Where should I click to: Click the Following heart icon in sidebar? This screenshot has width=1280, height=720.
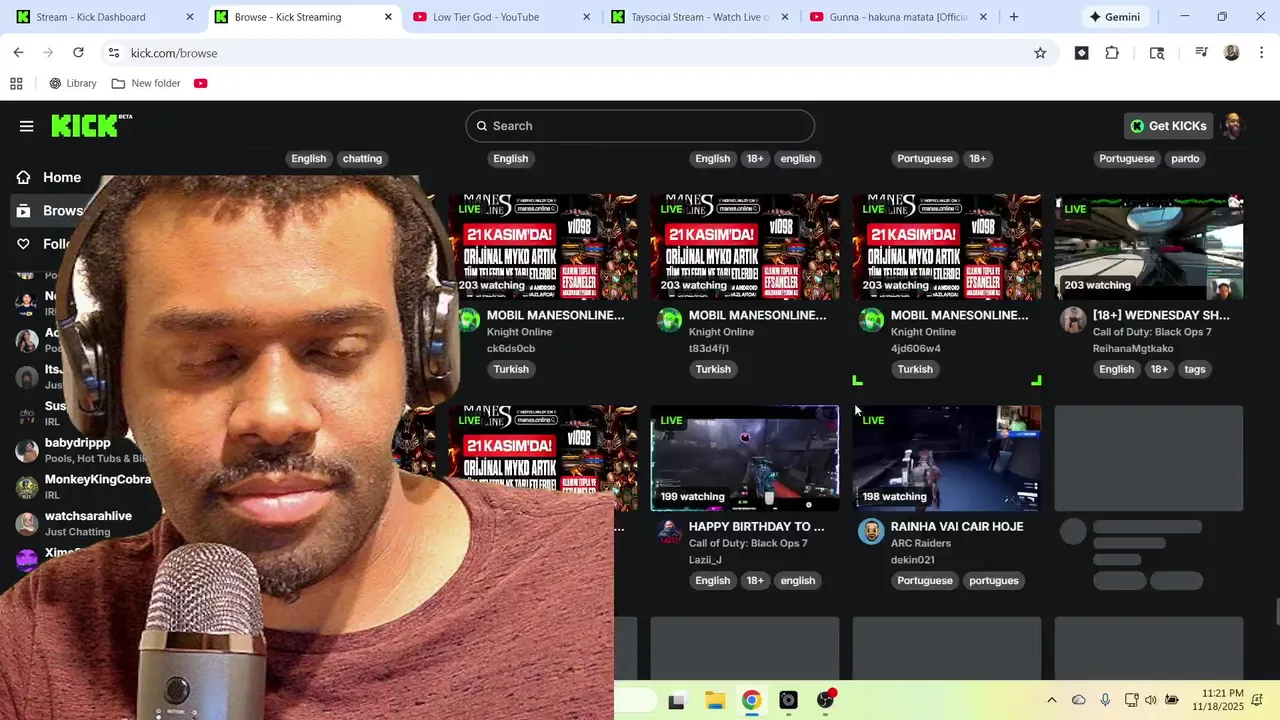(23, 244)
